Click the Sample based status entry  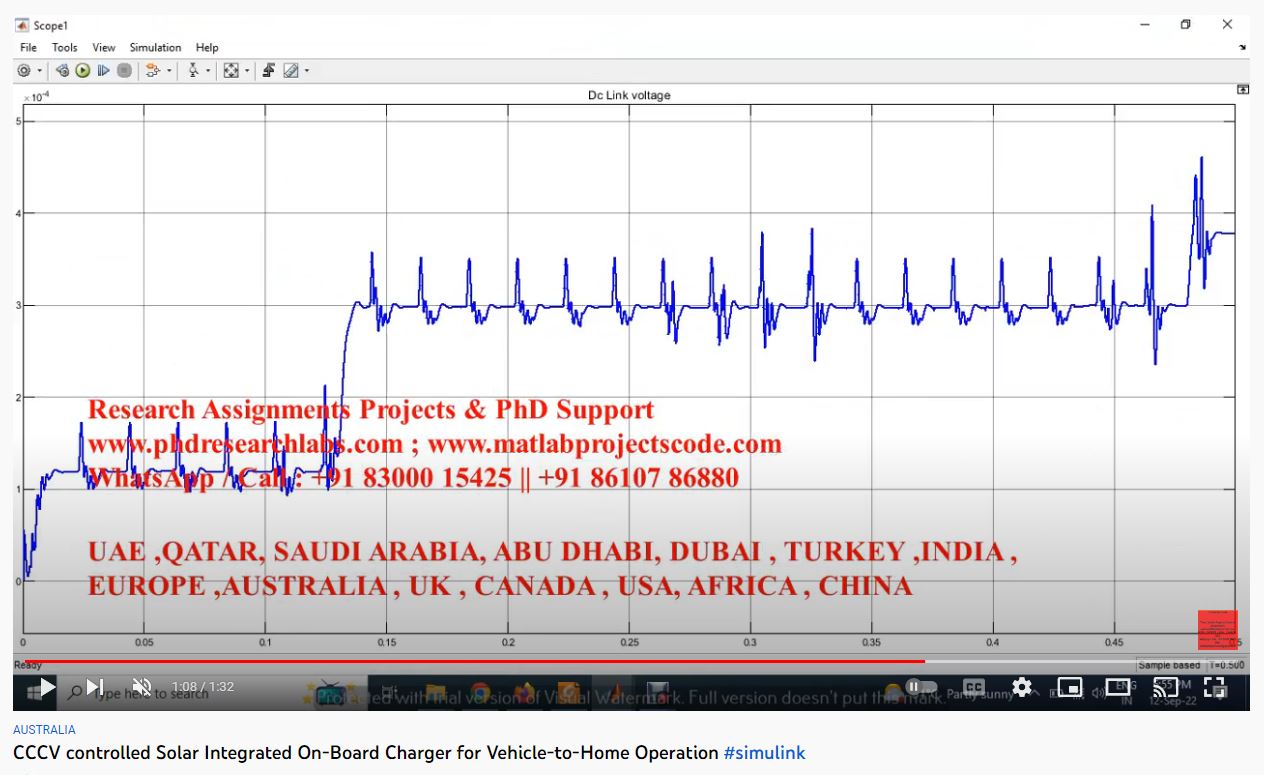pyautogui.click(x=1169, y=666)
